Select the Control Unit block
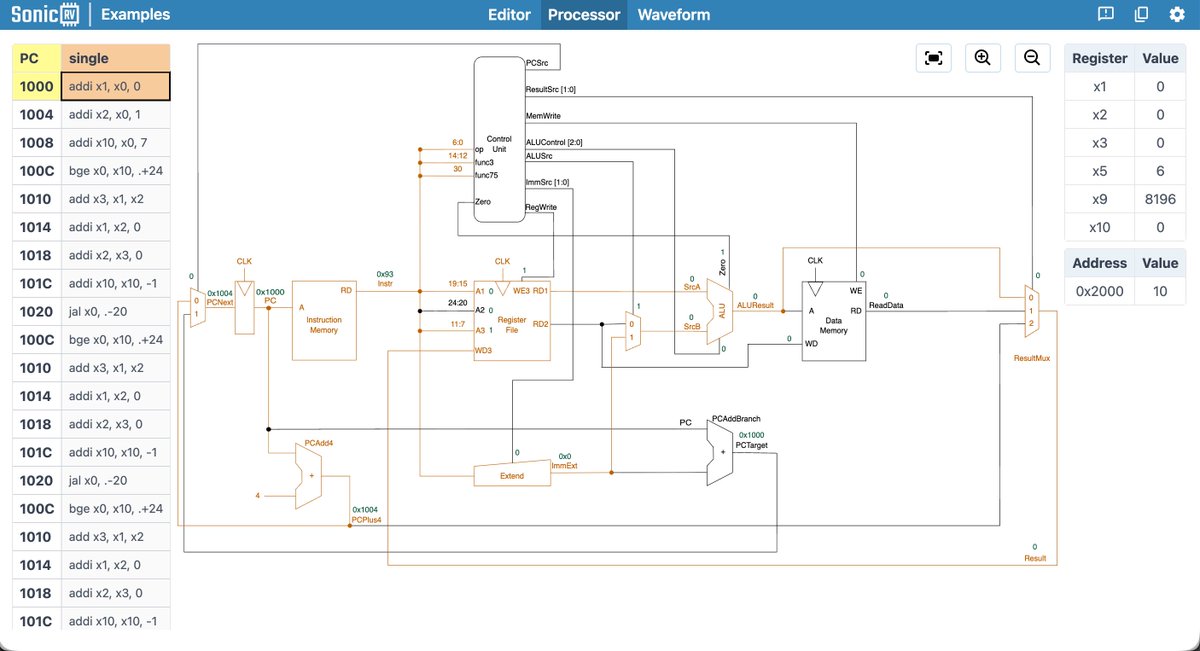1200x651 pixels. point(499,140)
